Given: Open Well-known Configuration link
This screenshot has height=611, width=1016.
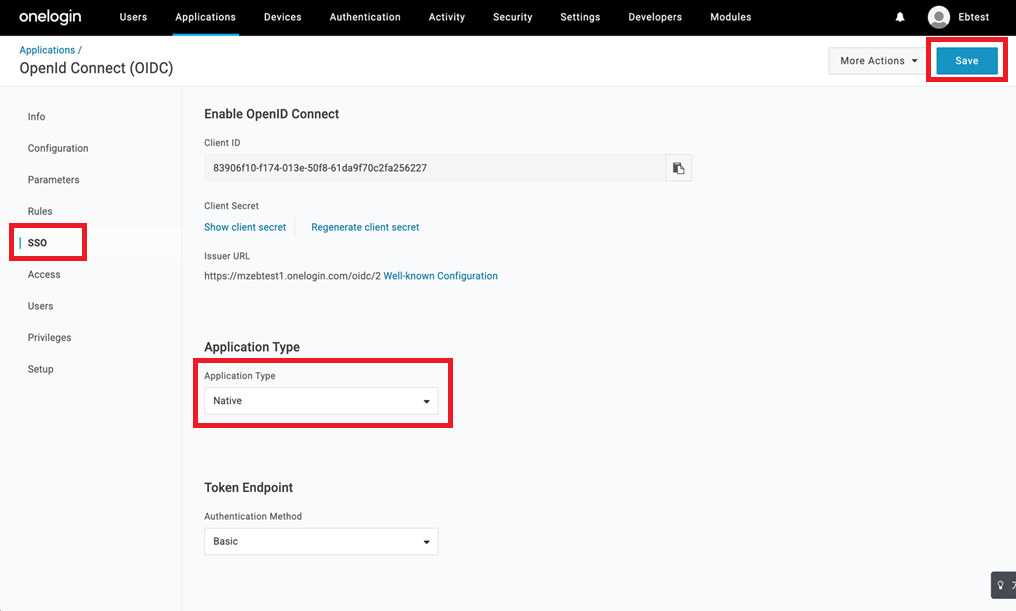Looking at the screenshot, I should pyautogui.click(x=440, y=276).
